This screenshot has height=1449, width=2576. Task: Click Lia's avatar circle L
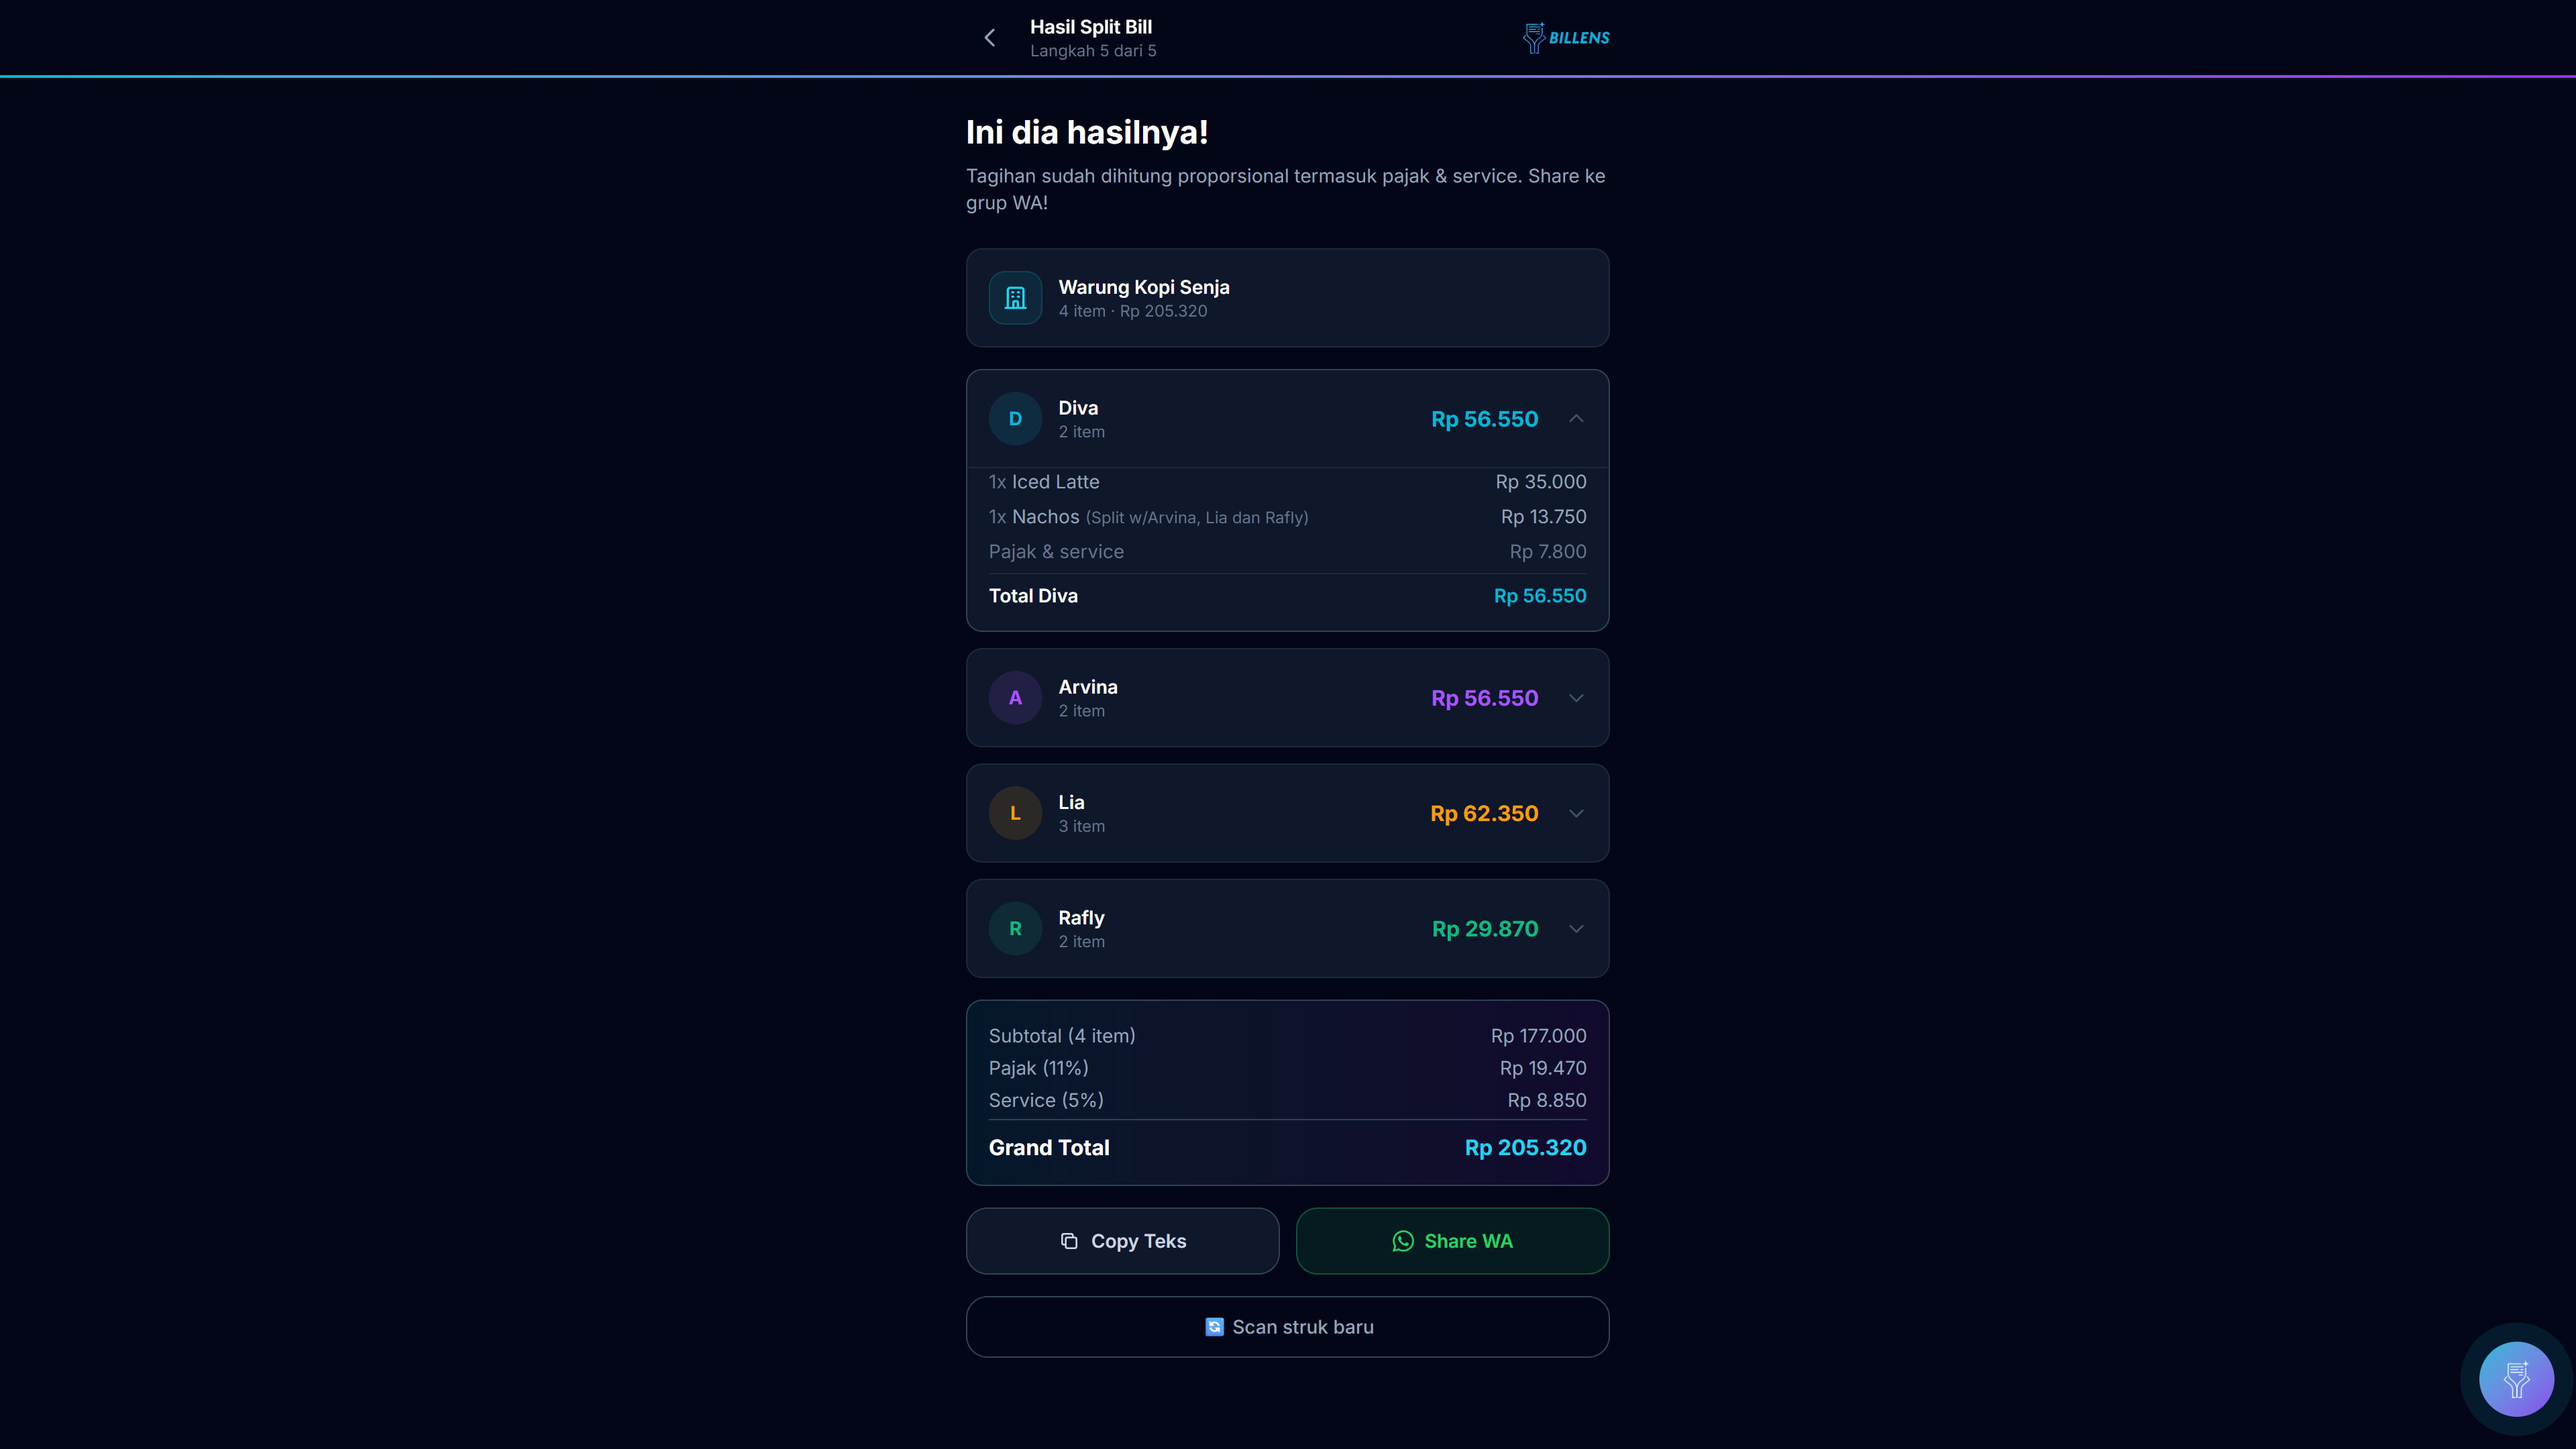(1015, 813)
